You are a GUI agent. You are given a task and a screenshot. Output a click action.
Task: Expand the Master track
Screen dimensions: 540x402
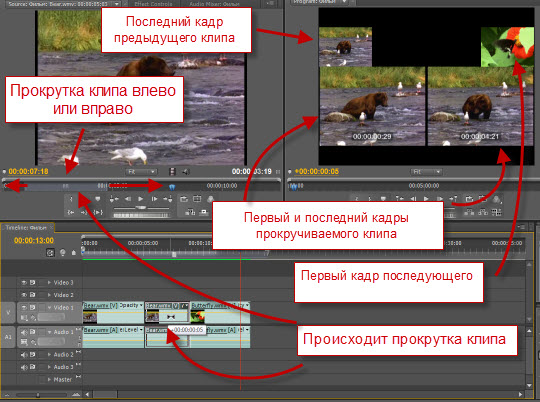tap(49, 379)
